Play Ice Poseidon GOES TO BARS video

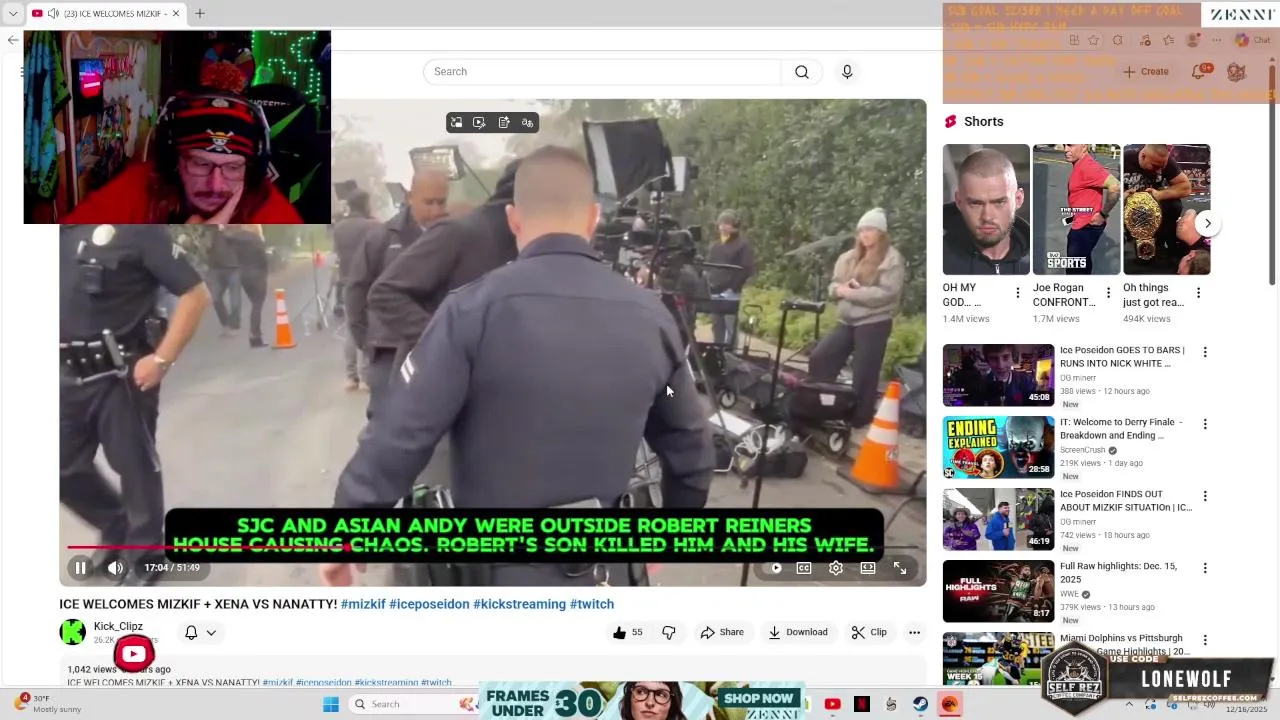pos(998,375)
